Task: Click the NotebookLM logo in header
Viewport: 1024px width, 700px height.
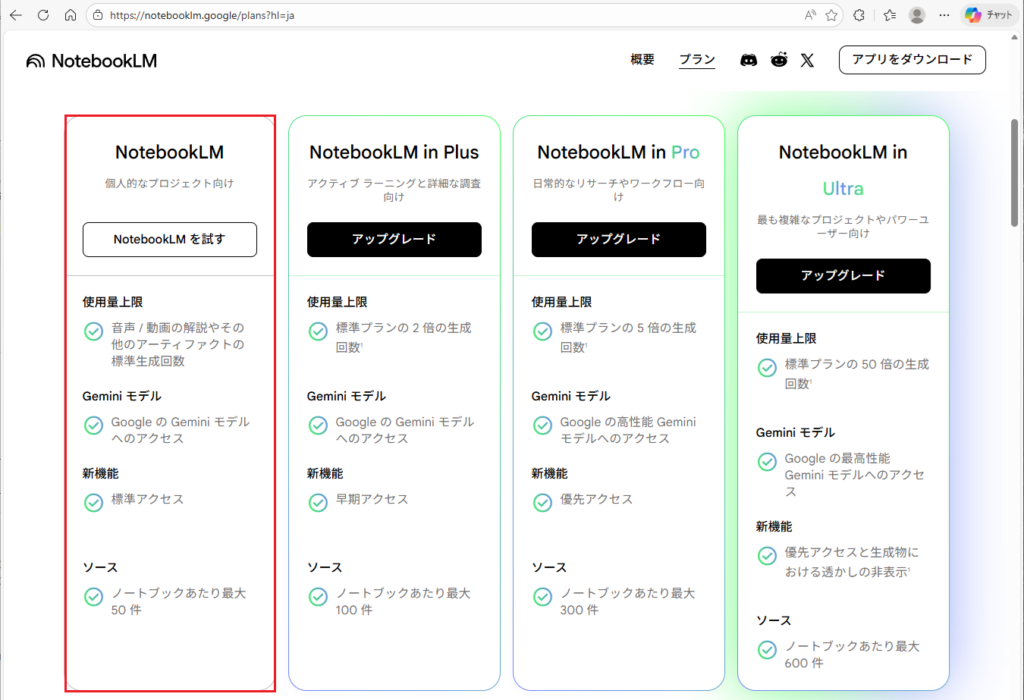Action: point(92,61)
